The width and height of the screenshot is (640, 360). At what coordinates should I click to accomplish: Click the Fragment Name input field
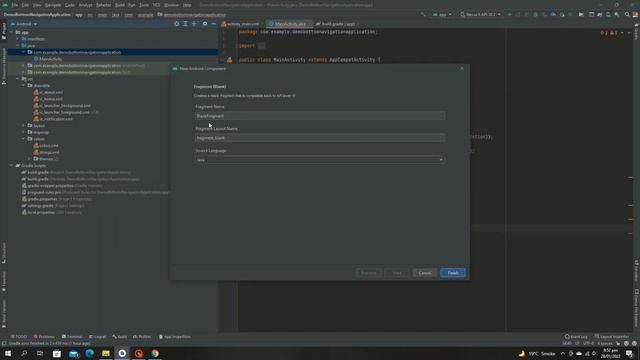tap(320, 116)
